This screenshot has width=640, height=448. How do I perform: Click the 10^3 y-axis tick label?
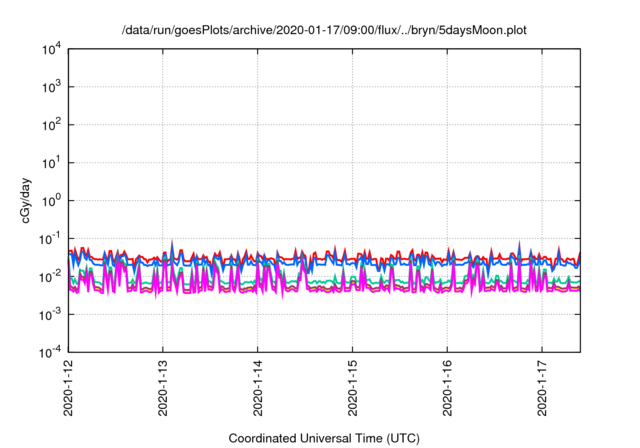pyautogui.click(x=51, y=87)
